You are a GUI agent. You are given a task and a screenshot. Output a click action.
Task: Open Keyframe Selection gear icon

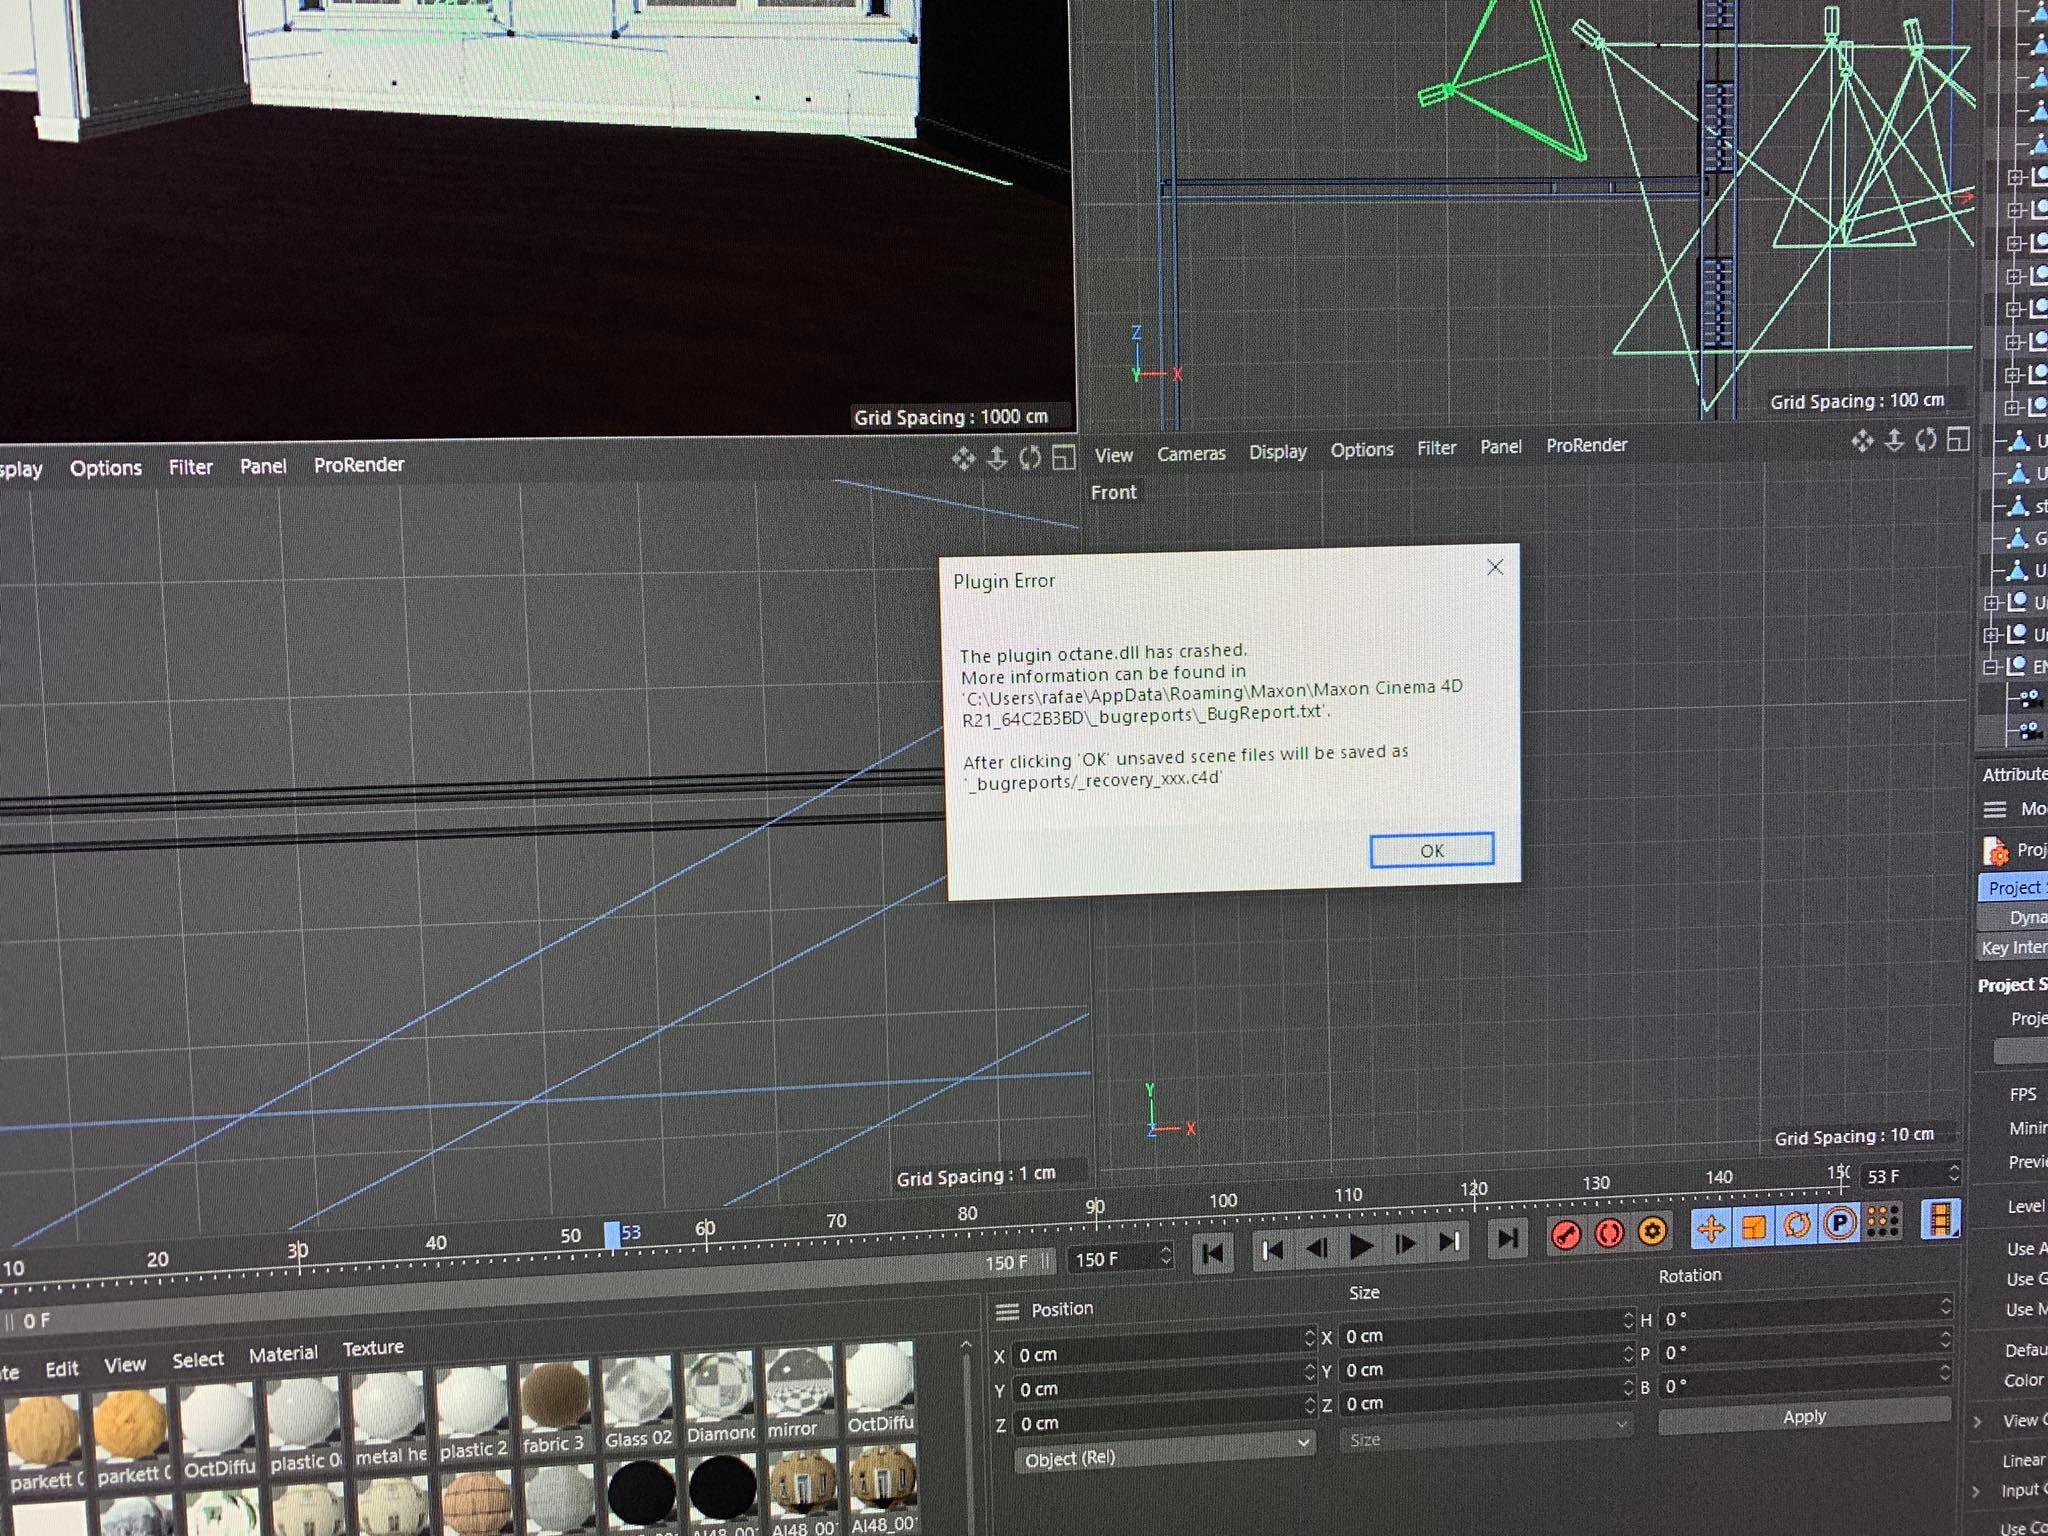(1653, 1231)
